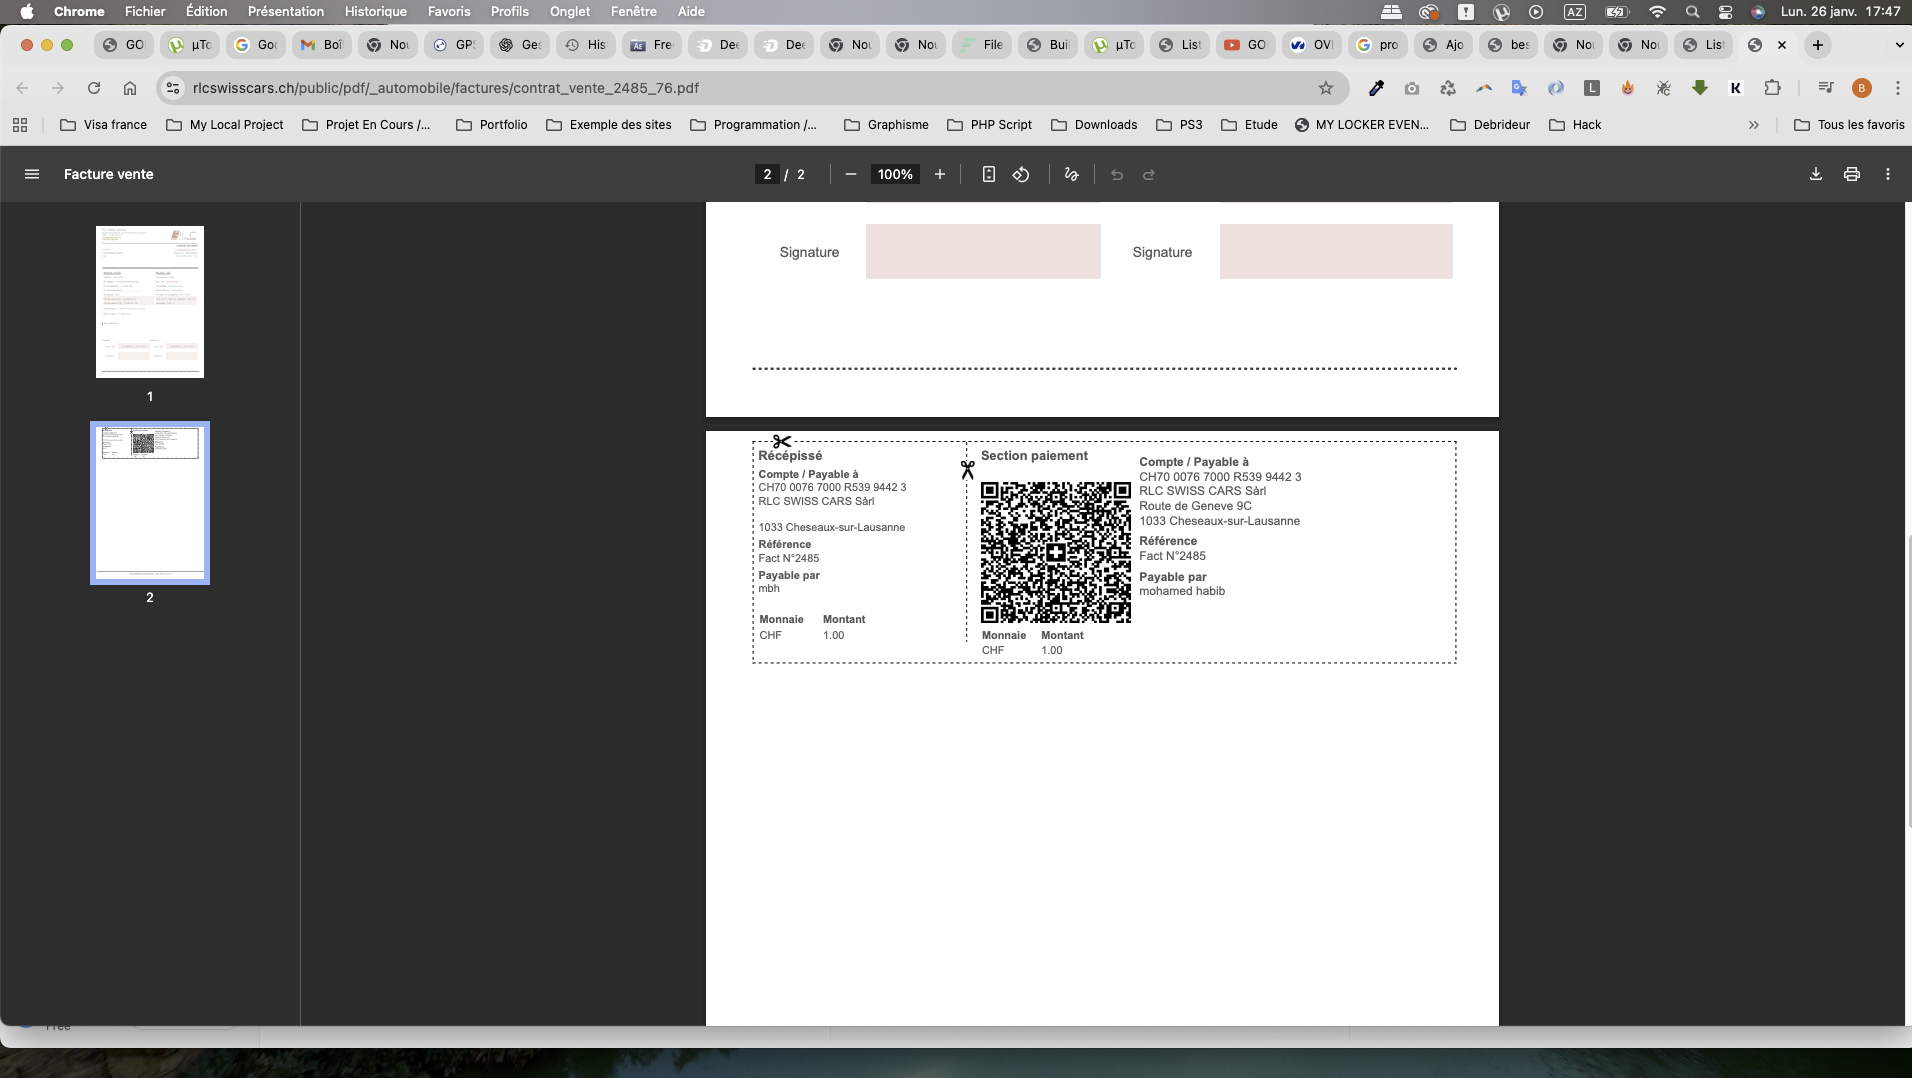Open the Portfolio bookmark folder
1912x1078 pixels.
(491, 125)
